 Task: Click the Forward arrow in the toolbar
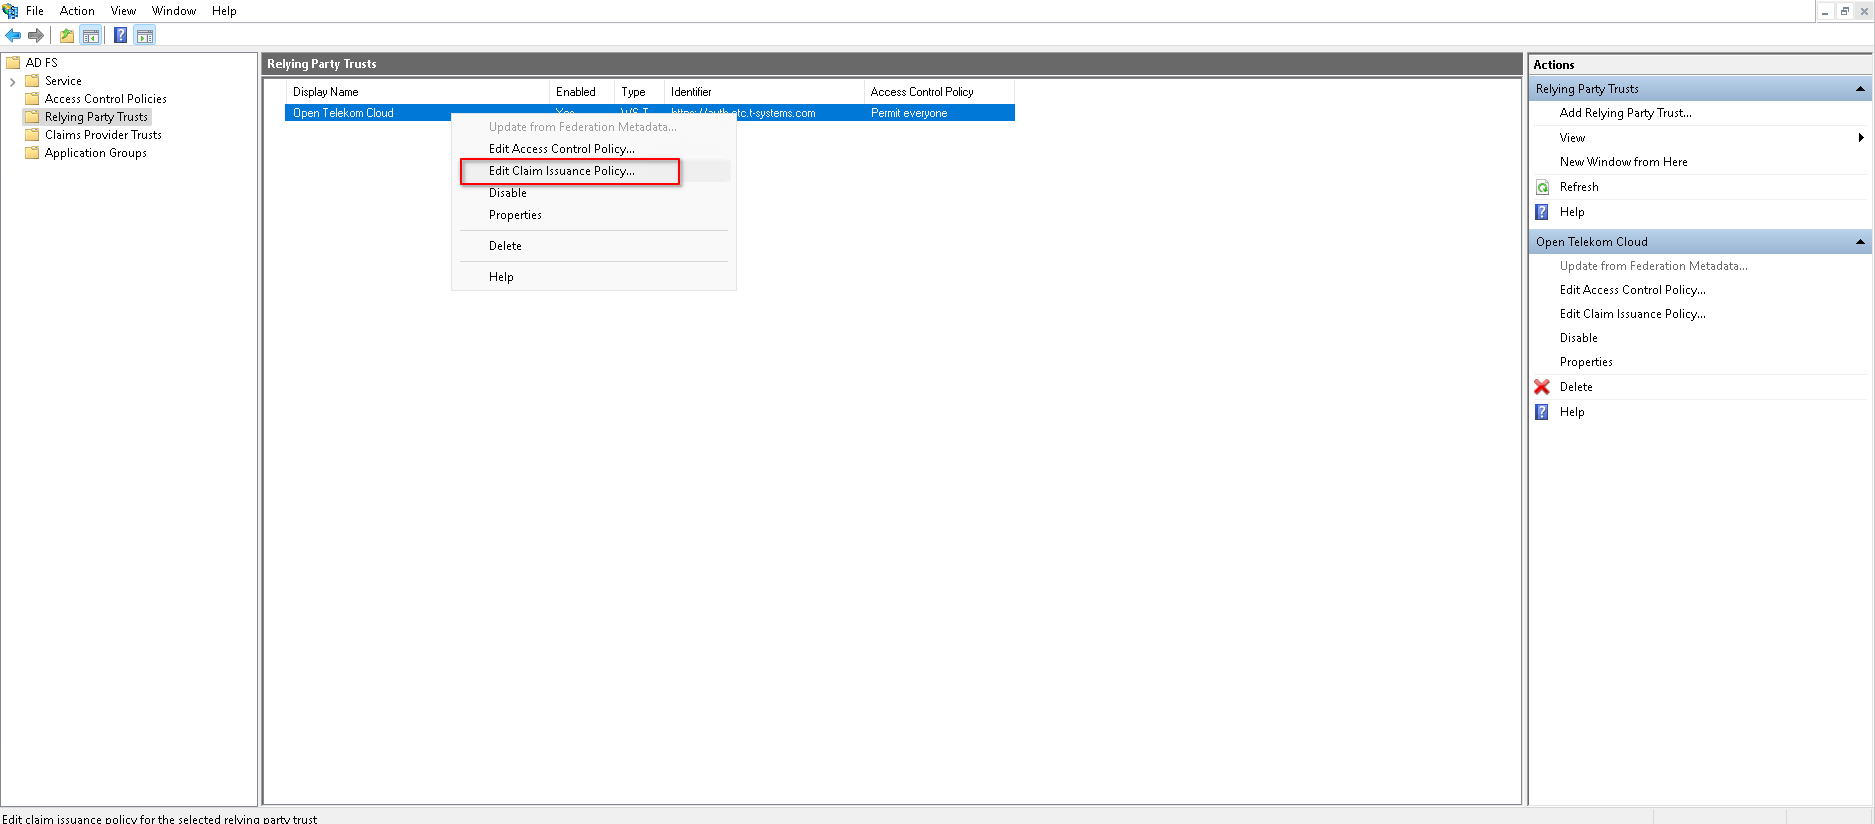pyautogui.click(x=36, y=36)
